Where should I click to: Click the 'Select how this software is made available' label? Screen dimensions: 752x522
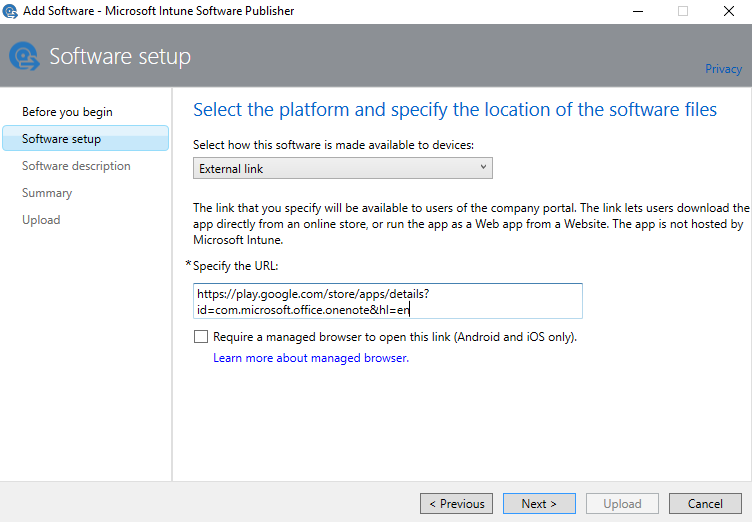pyautogui.click(x=333, y=145)
